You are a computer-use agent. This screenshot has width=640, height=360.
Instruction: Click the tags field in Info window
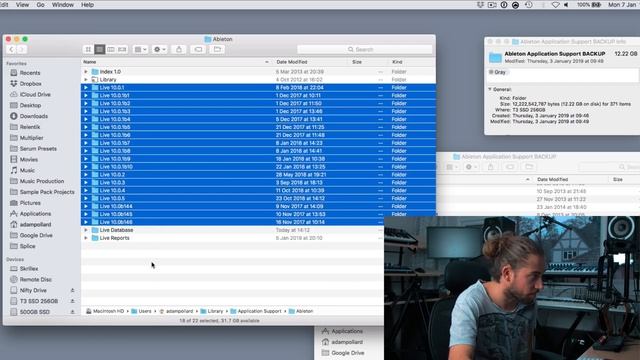(x=562, y=75)
